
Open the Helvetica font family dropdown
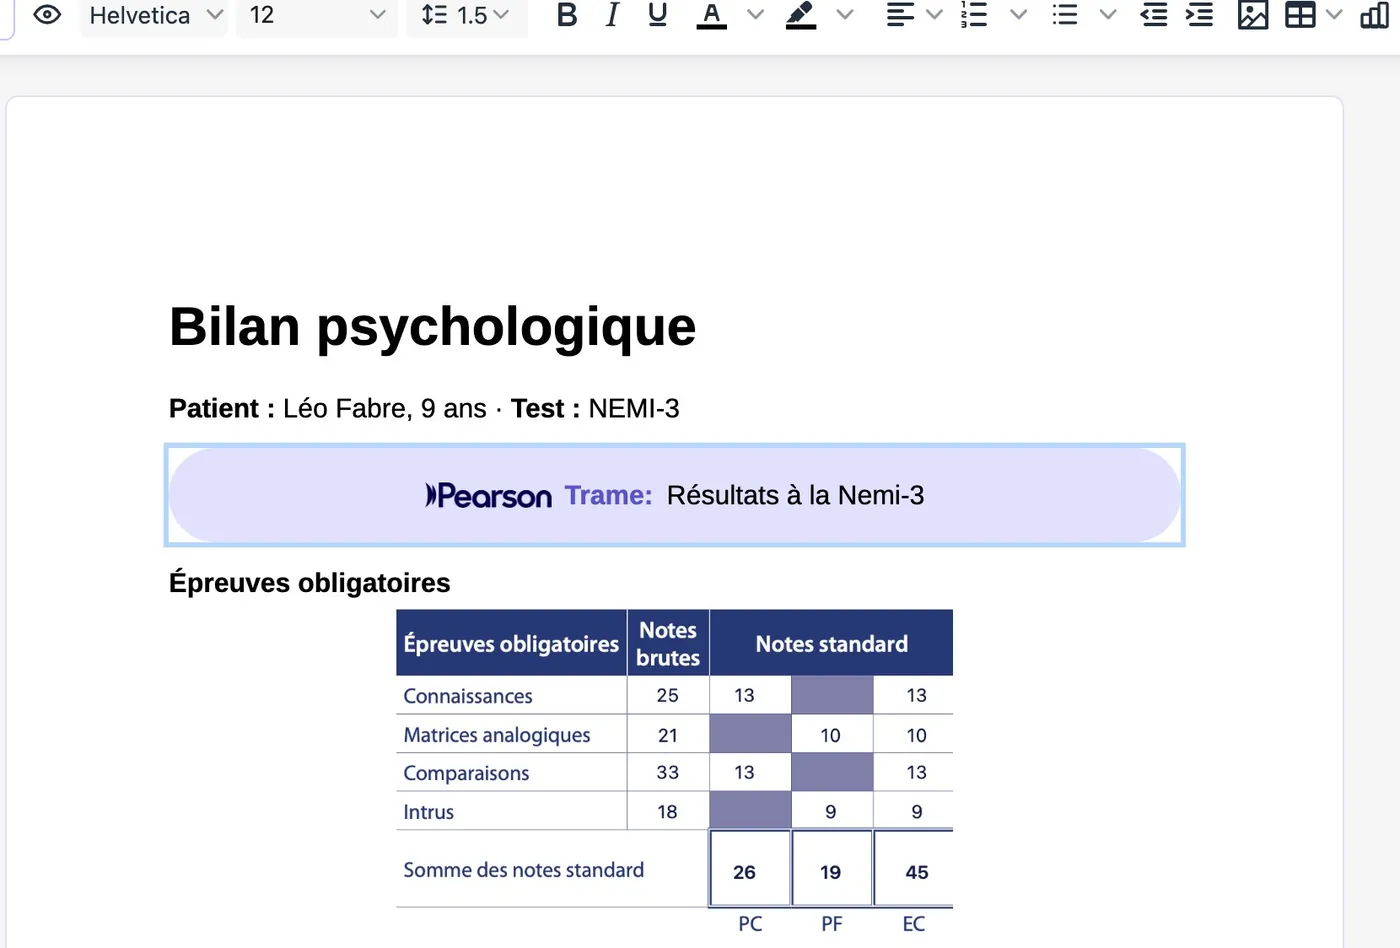point(154,15)
